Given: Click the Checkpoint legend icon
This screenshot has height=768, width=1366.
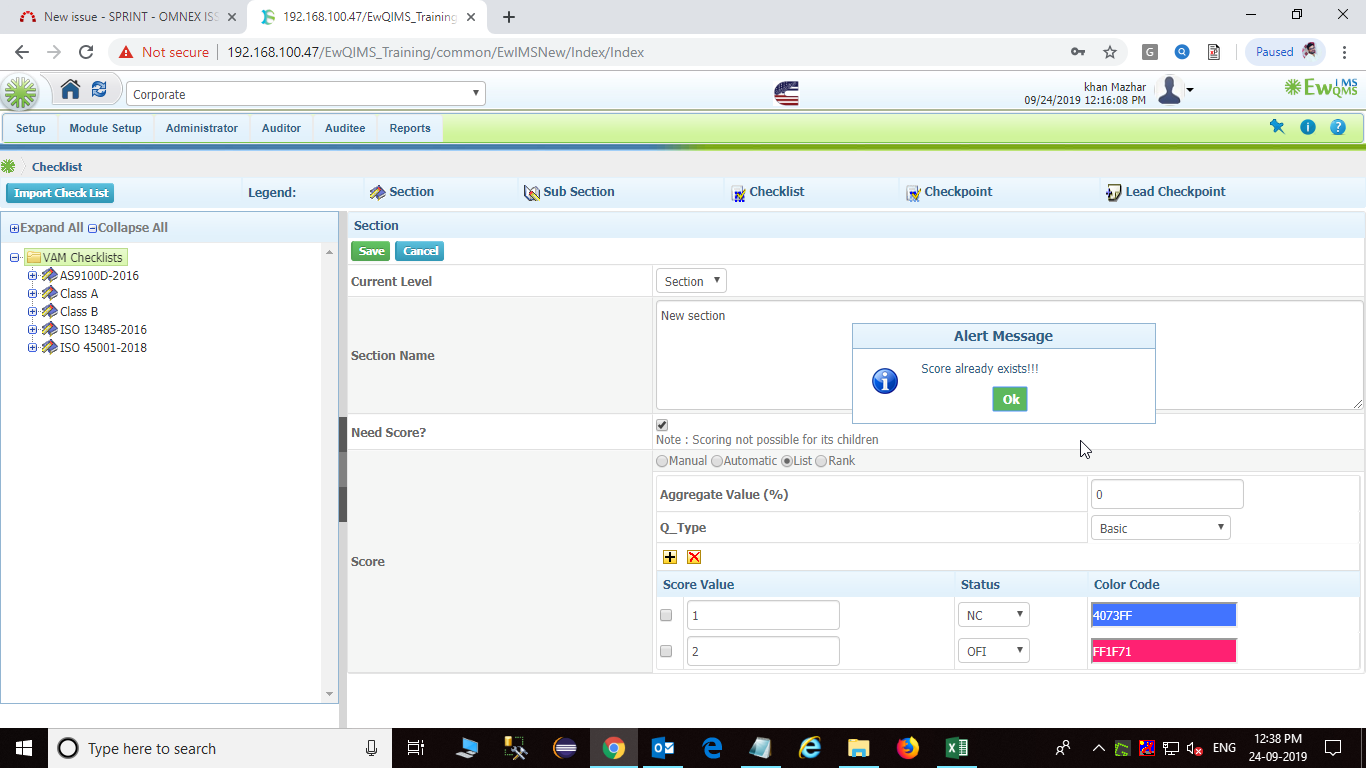Looking at the screenshot, I should click(913, 193).
